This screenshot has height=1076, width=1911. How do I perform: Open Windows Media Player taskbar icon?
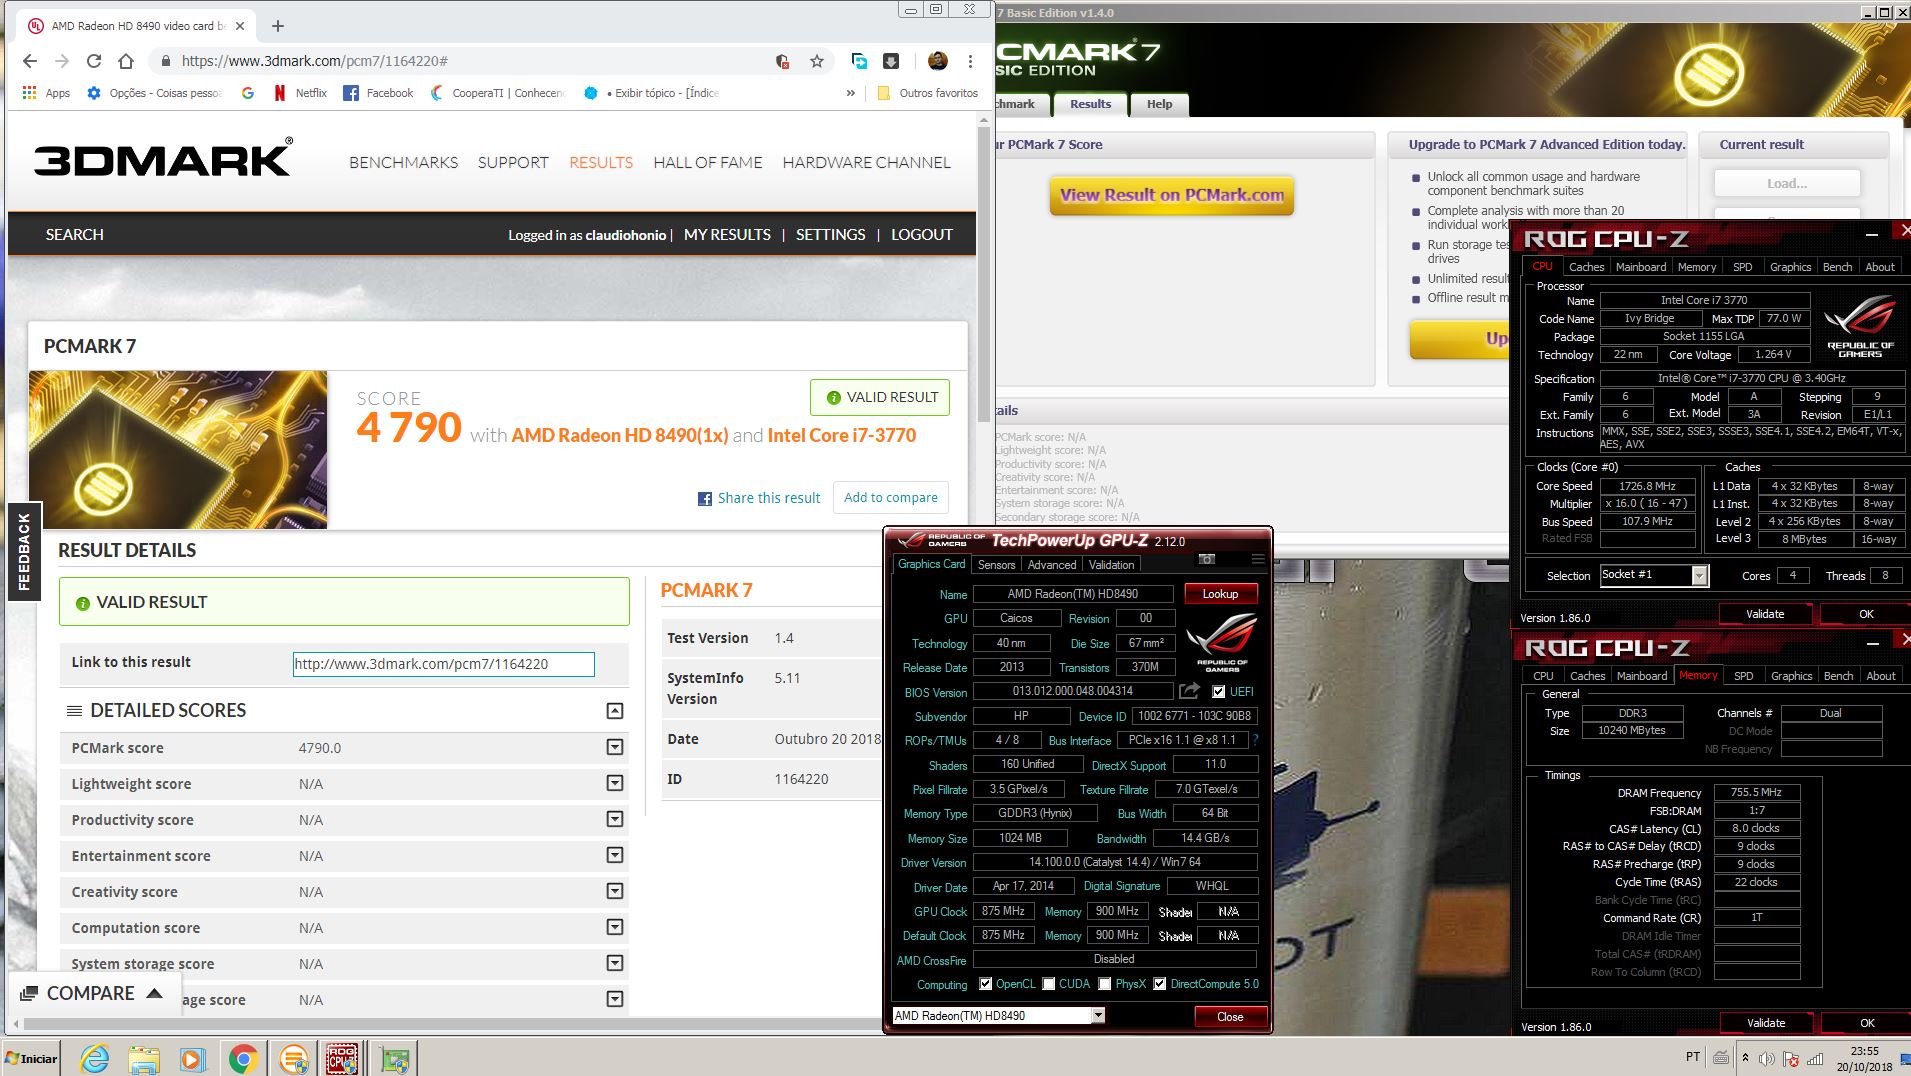tap(193, 1058)
